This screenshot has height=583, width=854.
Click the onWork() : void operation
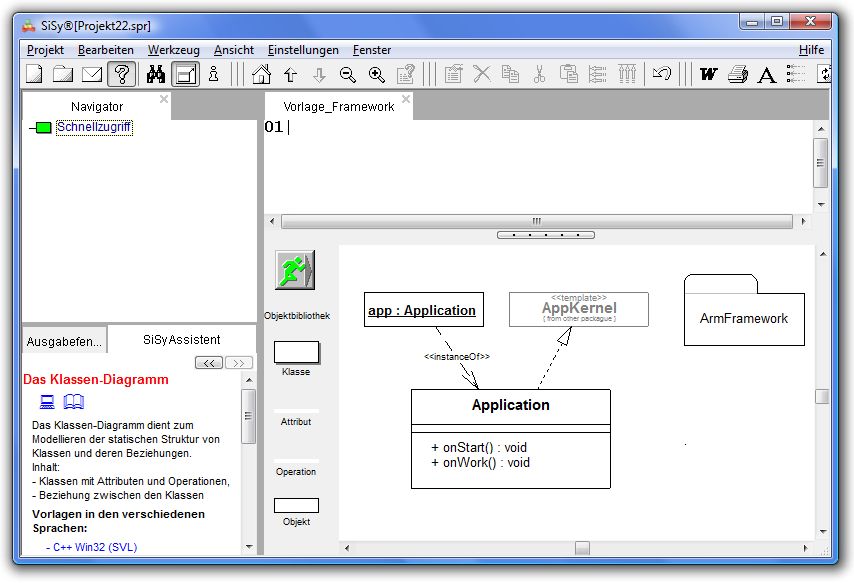click(480, 463)
